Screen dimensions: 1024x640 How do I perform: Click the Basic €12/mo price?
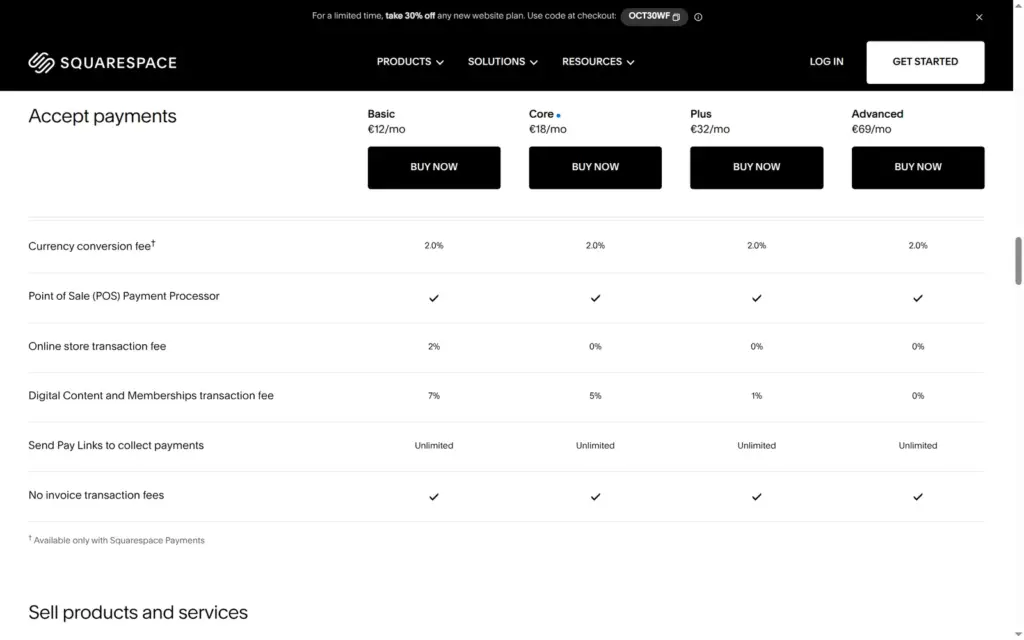pos(386,129)
